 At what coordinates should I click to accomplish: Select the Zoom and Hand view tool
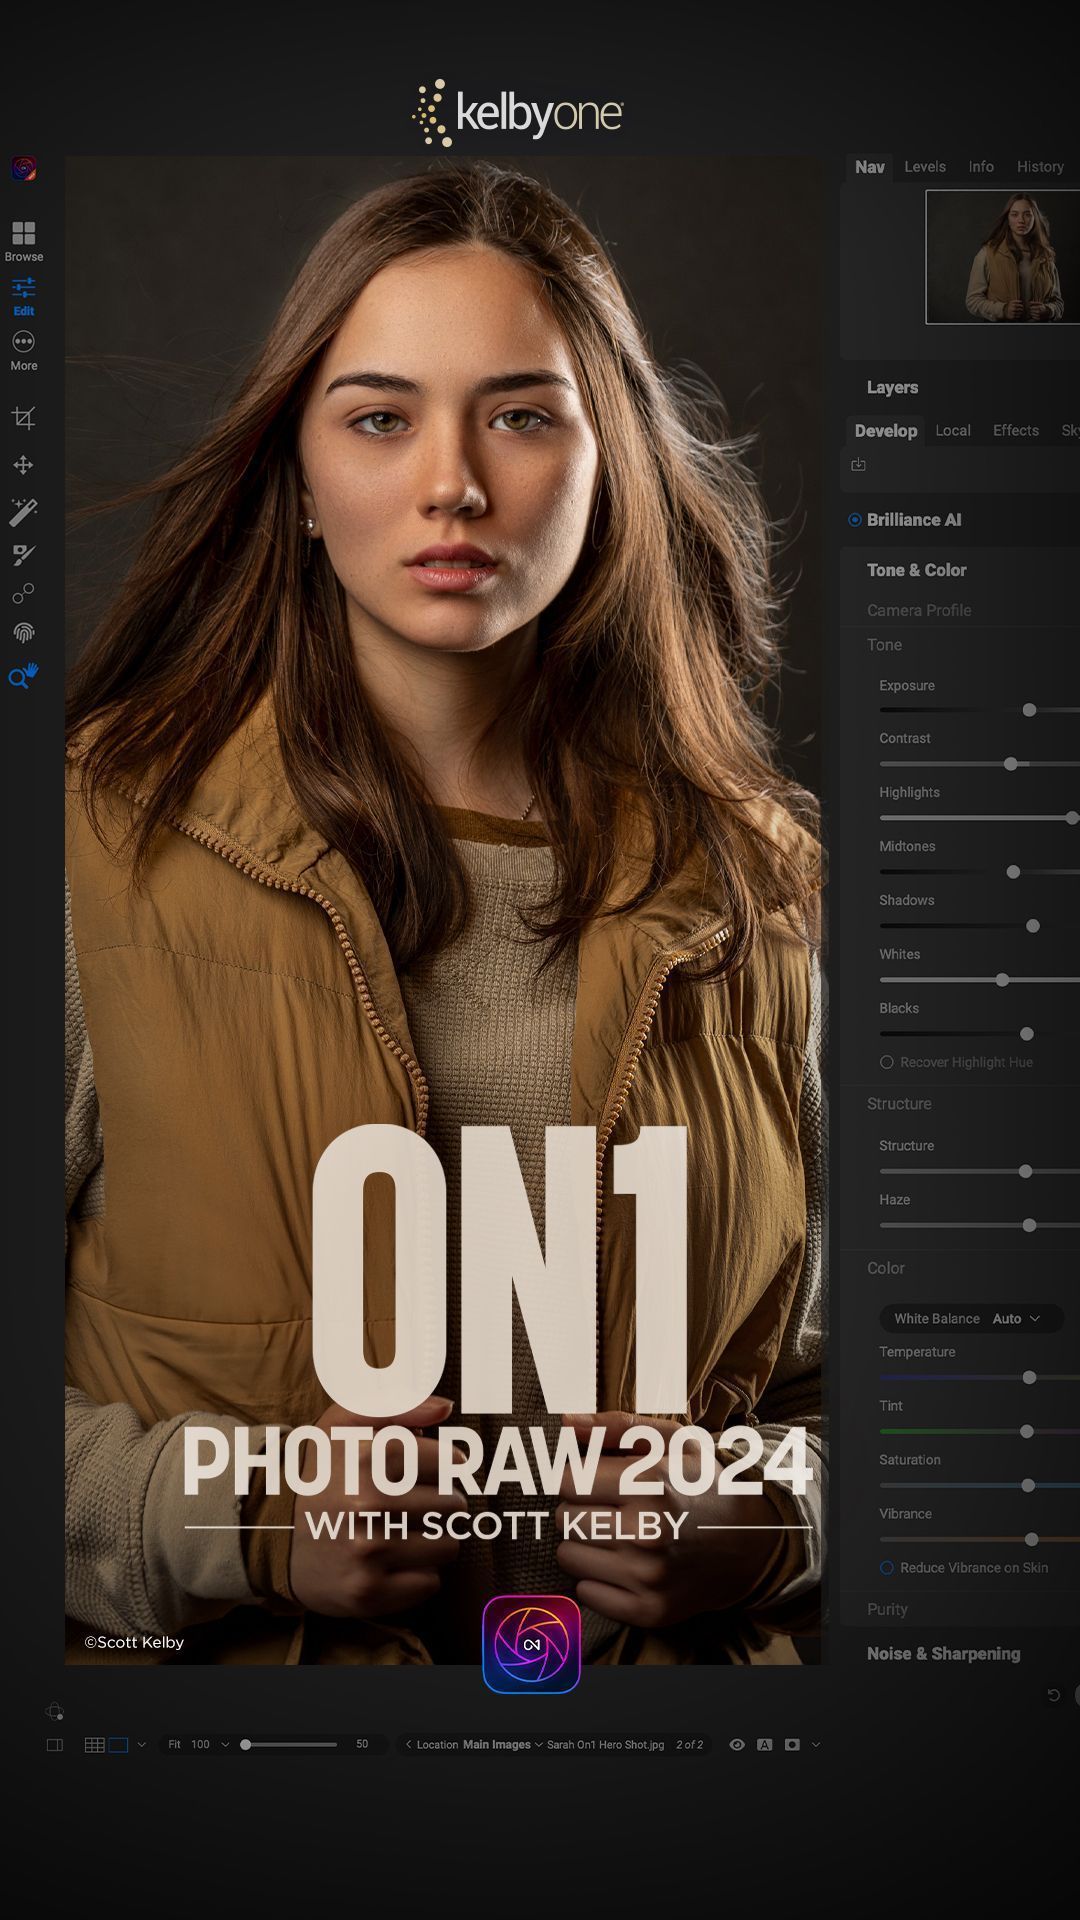click(x=24, y=676)
